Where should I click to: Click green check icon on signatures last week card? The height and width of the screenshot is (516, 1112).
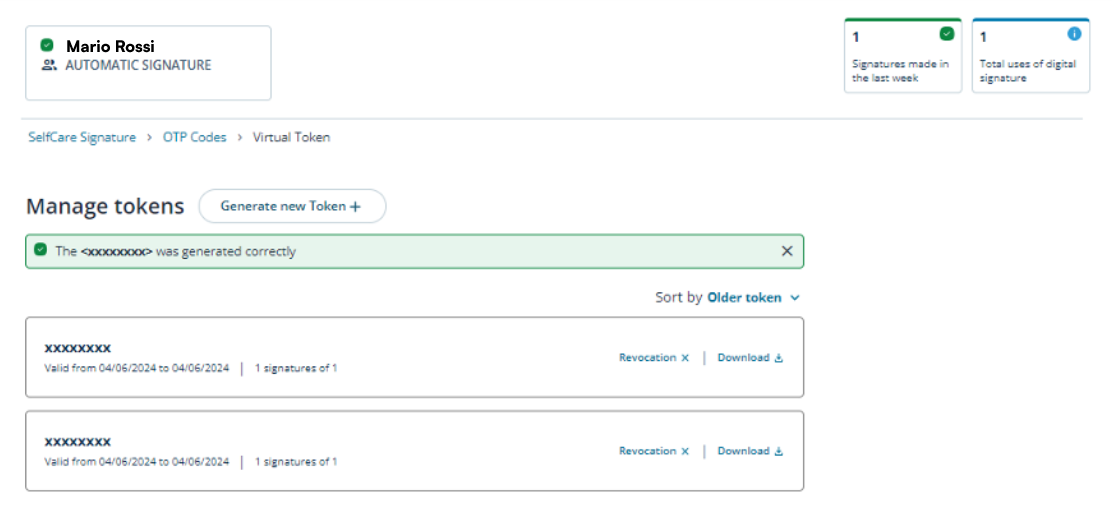pos(946,34)
